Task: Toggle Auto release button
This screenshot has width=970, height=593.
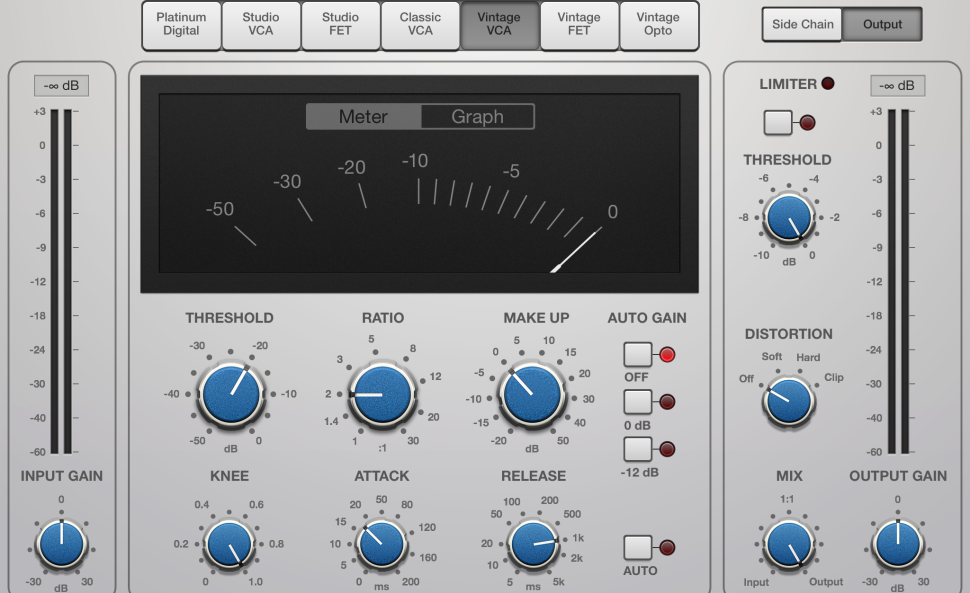Action: coord(638,548)
